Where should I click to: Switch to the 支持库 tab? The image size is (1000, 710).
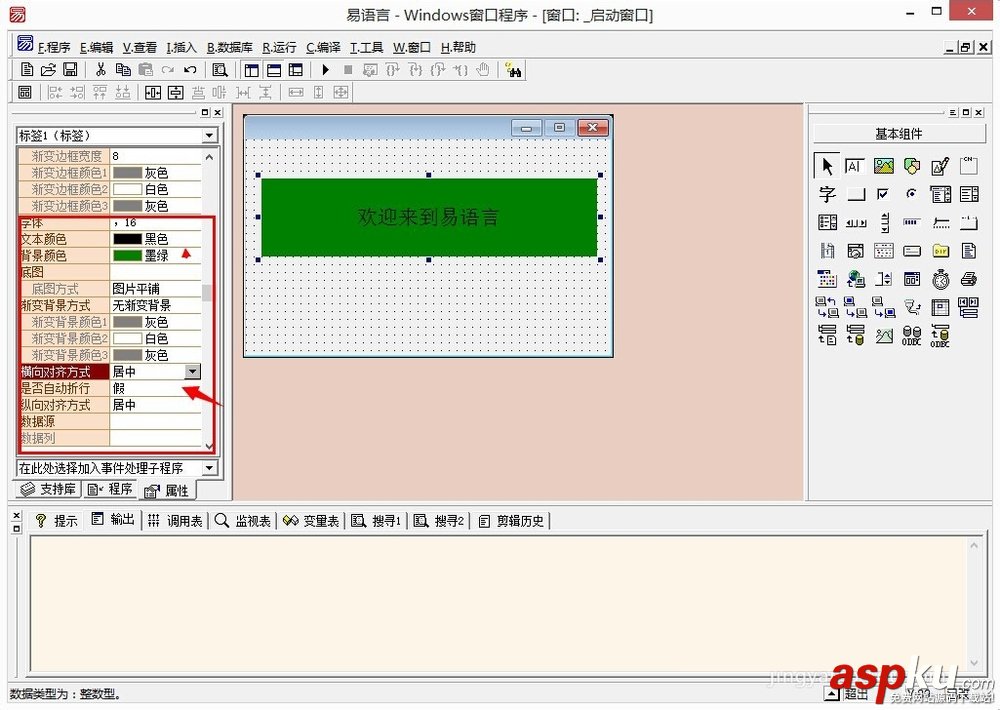(48, 489)
